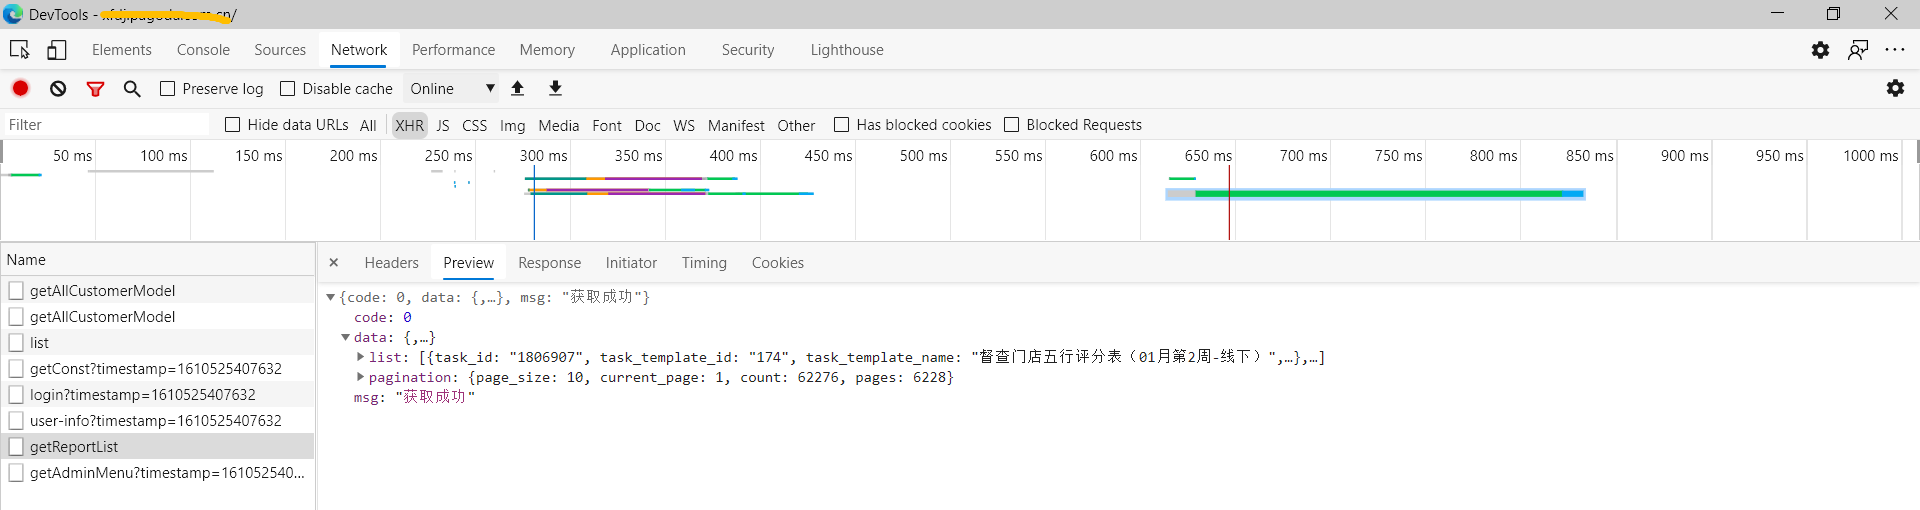Select the getAdminMenu request
The height and width of the screenshot is (510, 1920).
click(x=166, y=473)
